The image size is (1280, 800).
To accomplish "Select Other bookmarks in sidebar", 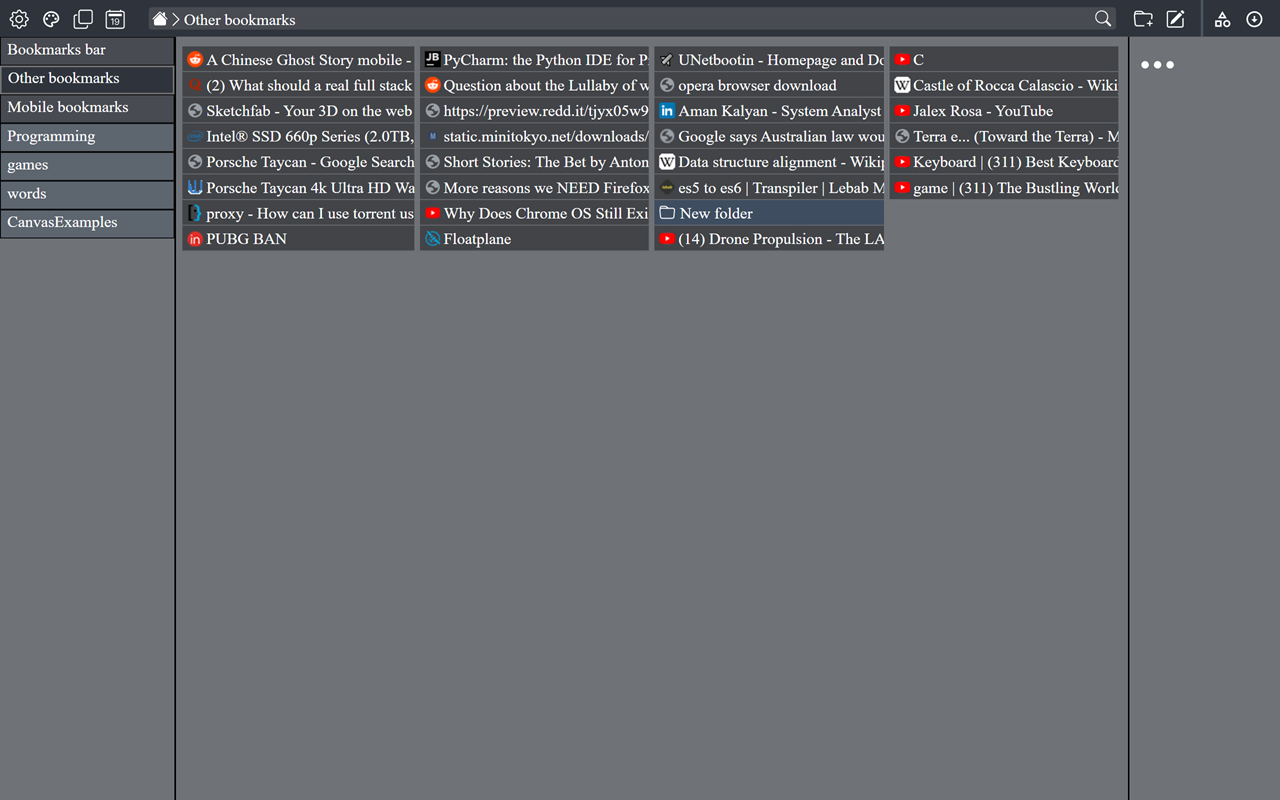I will point(87,79).
